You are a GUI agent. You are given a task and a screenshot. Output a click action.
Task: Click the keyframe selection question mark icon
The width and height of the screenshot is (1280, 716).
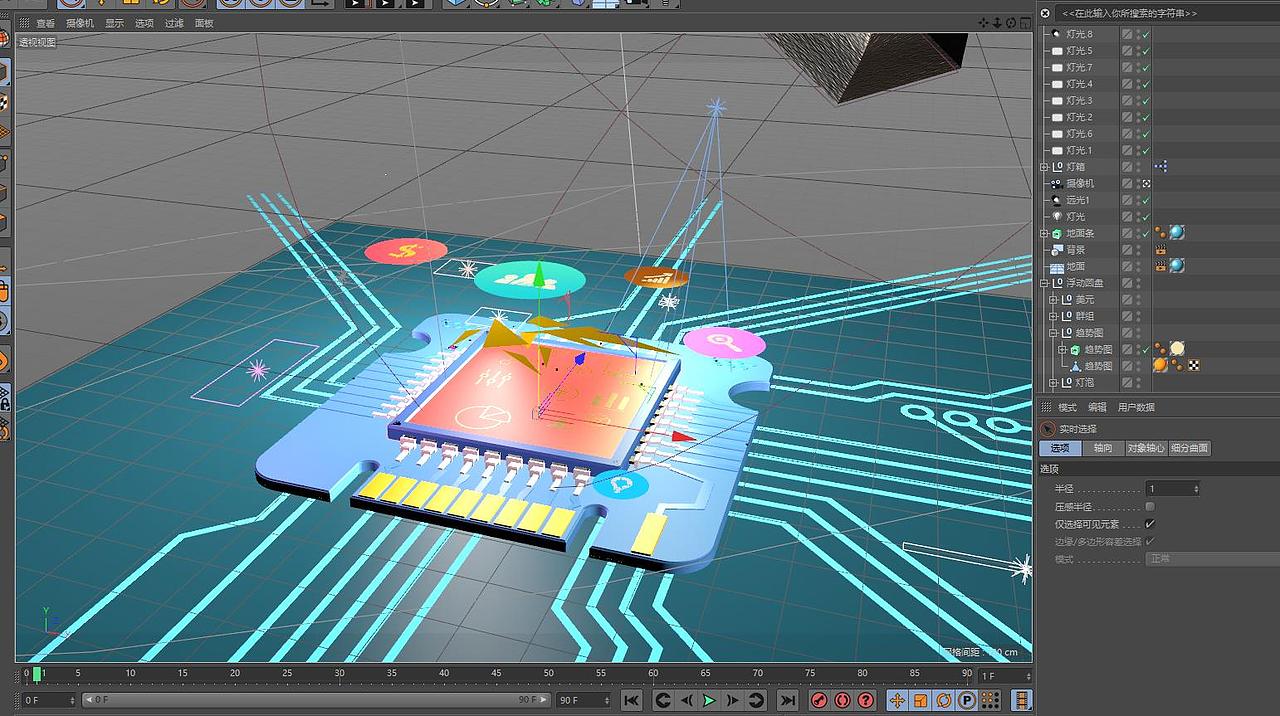866,700
